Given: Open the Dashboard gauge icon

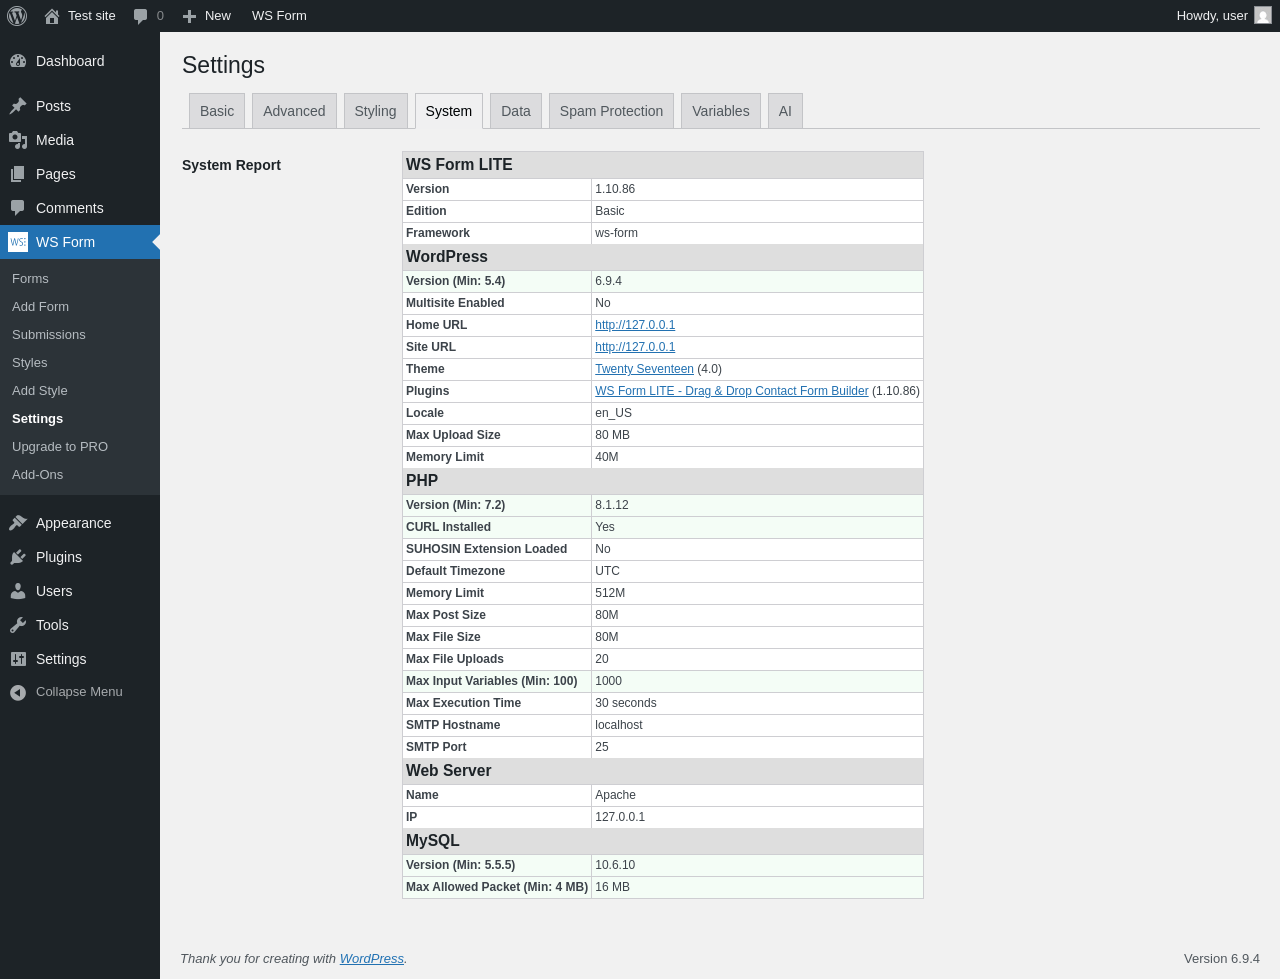Looking at the screenshot, I should click(x=18, y=61).
